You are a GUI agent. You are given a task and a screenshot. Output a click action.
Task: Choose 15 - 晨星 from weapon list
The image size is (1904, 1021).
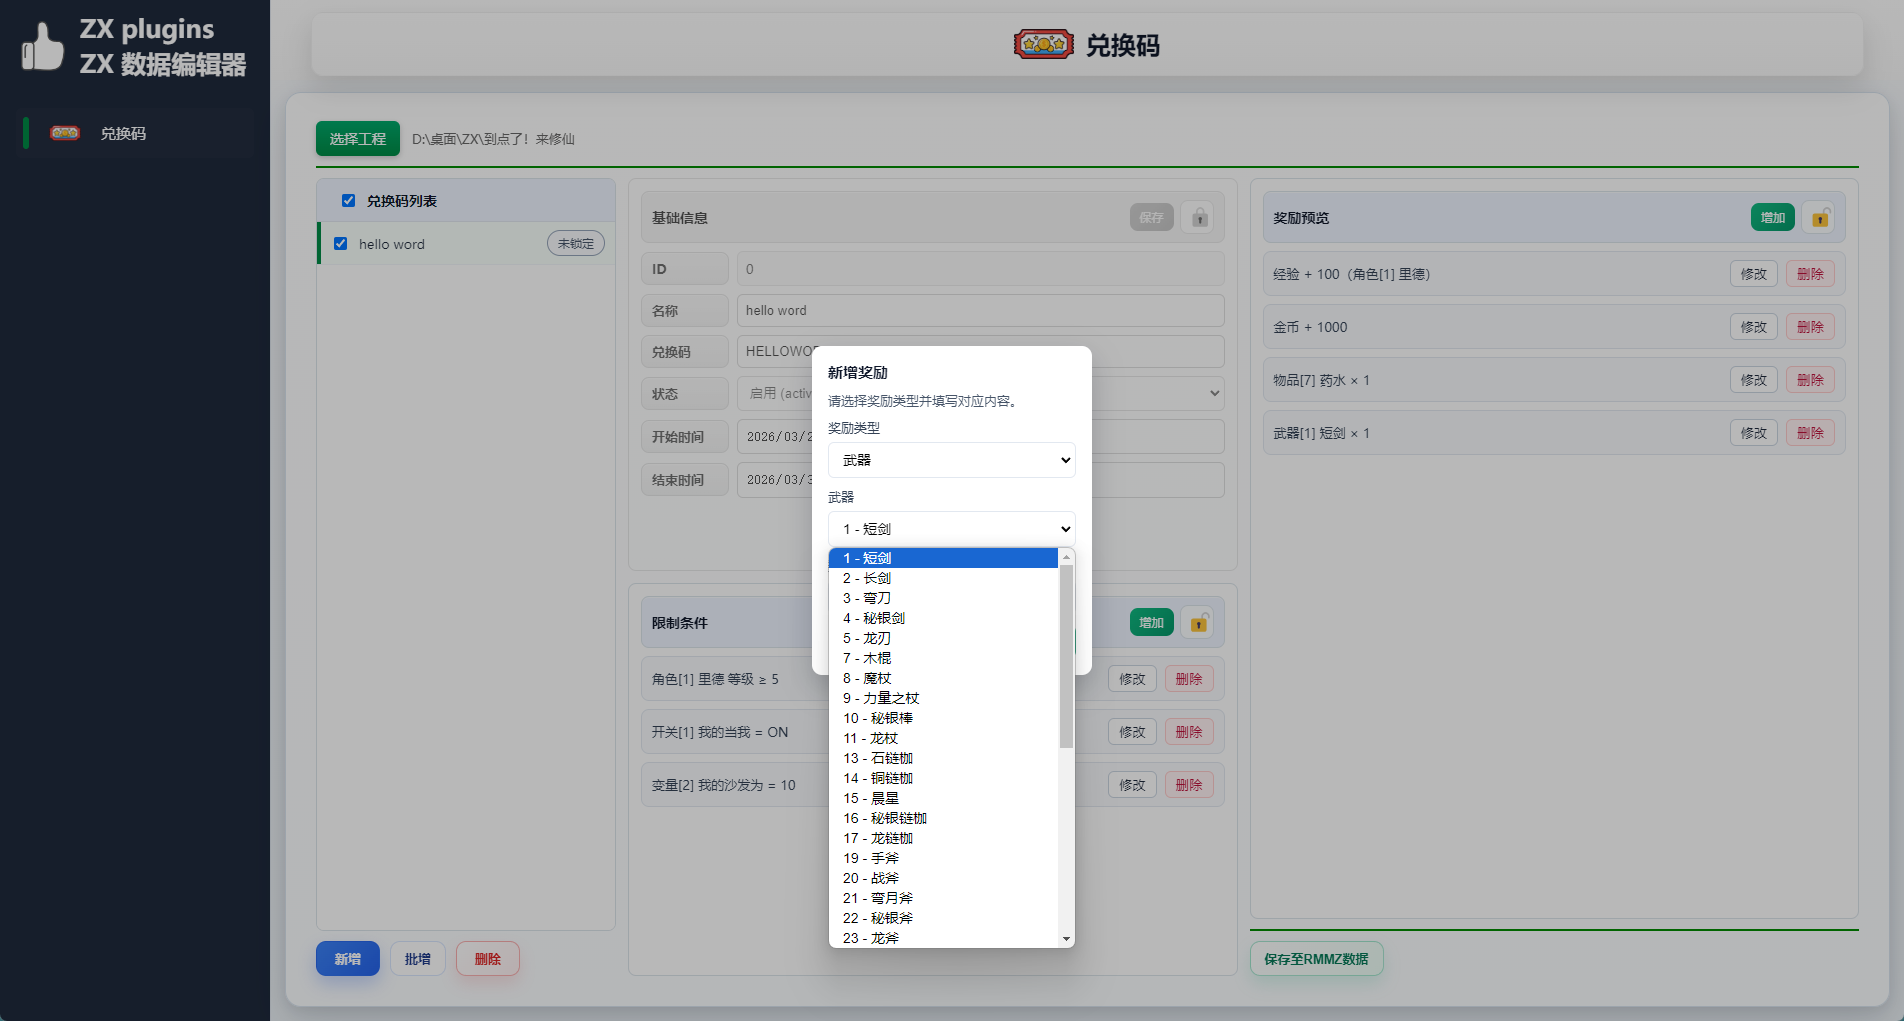click(943, 798)
